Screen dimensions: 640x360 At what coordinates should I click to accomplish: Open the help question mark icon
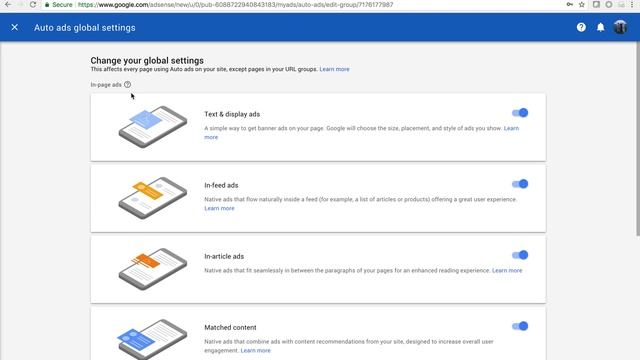coord(581,27)
